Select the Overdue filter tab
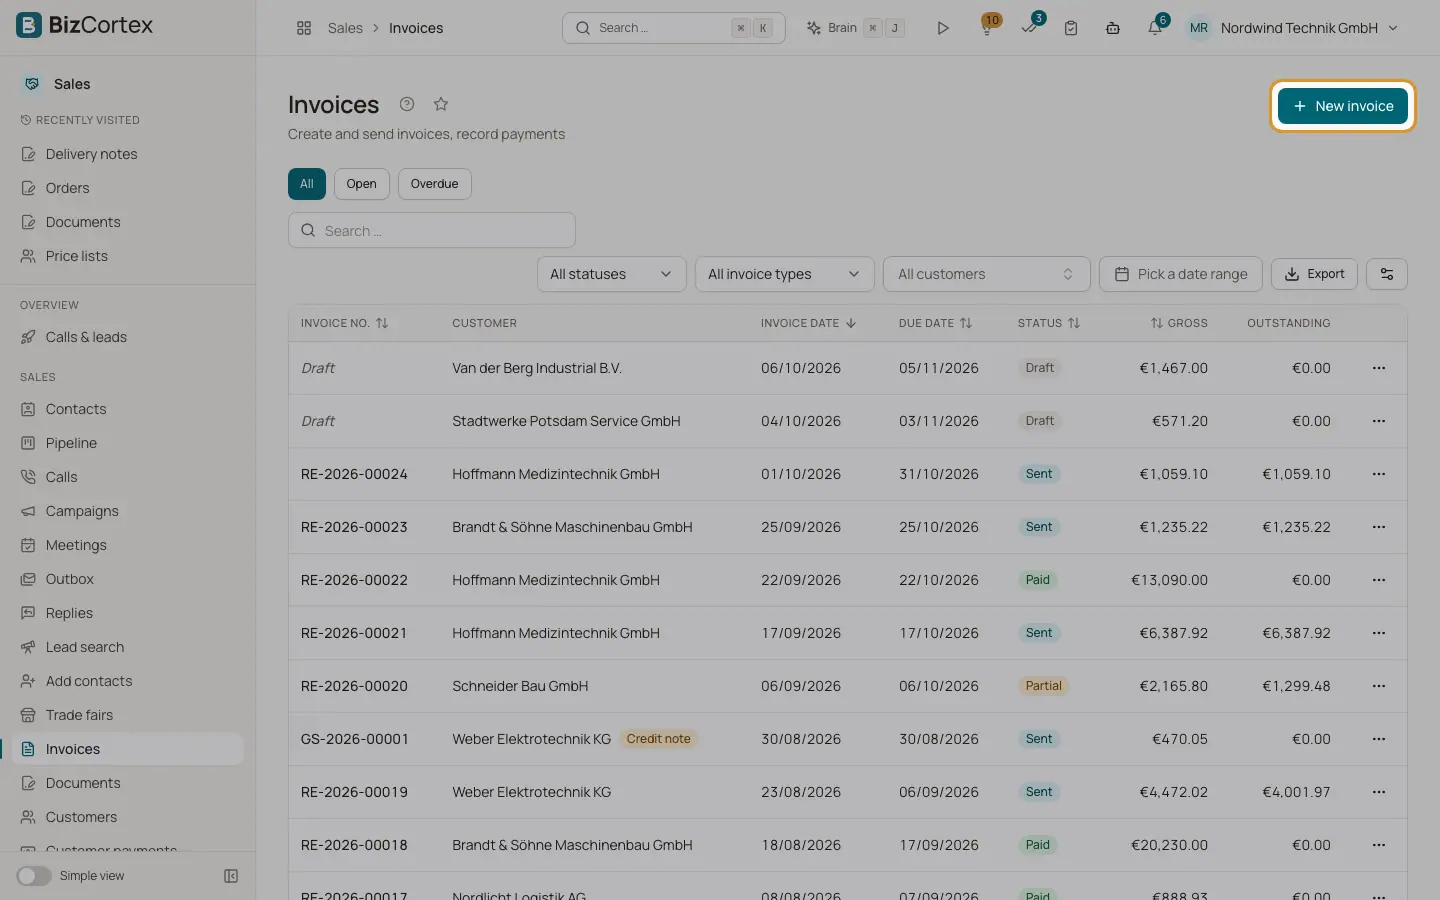The image size is (1440, 900). [x=434, y=184]
